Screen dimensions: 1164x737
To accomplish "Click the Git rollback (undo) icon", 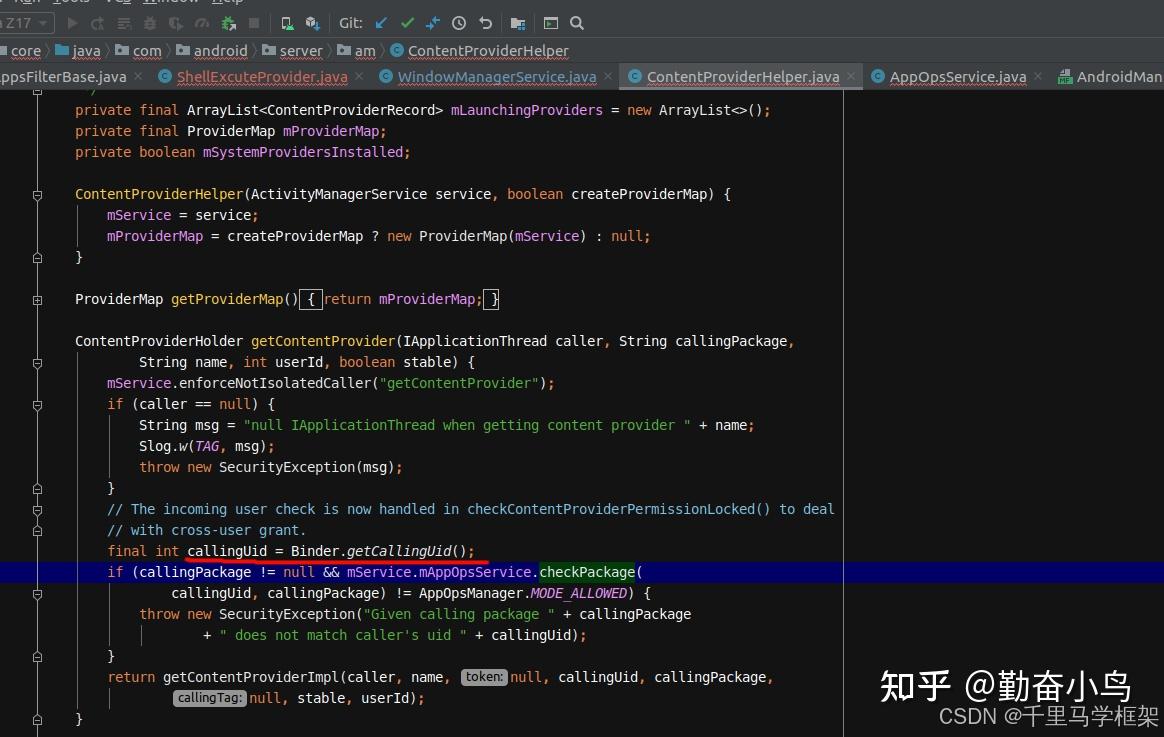I will [485, 23].
